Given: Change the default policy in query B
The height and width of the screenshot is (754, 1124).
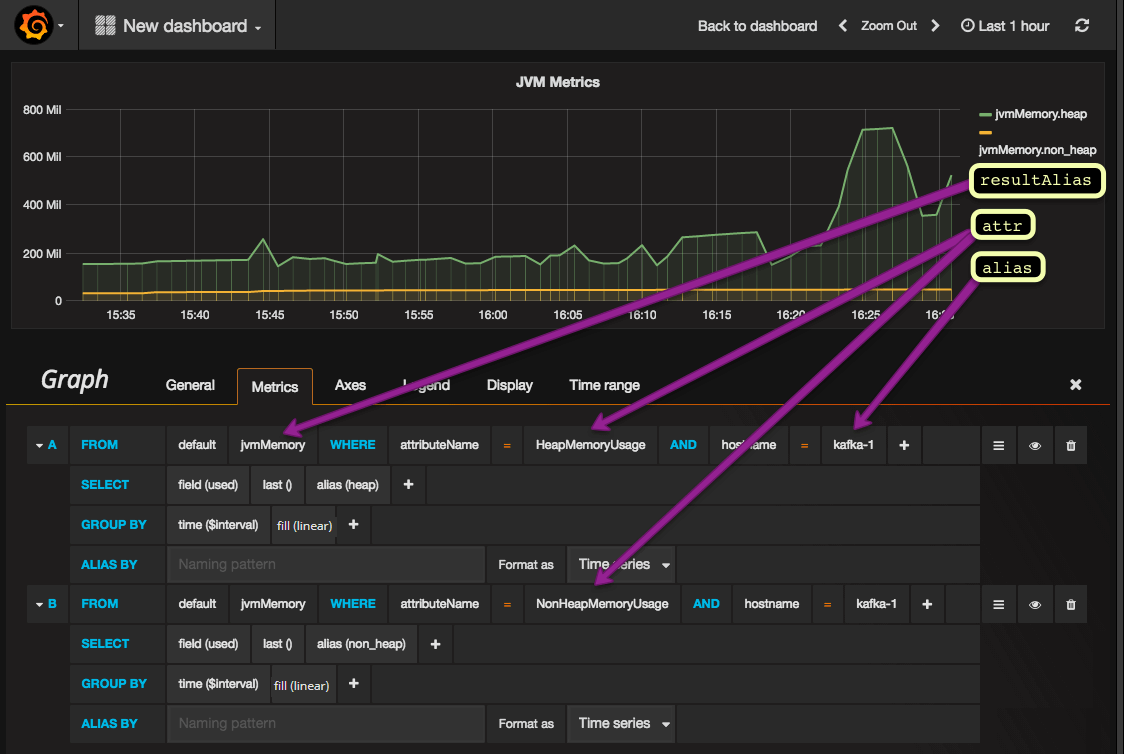Looking at the screenshot, I should click(x=197, y=604).
